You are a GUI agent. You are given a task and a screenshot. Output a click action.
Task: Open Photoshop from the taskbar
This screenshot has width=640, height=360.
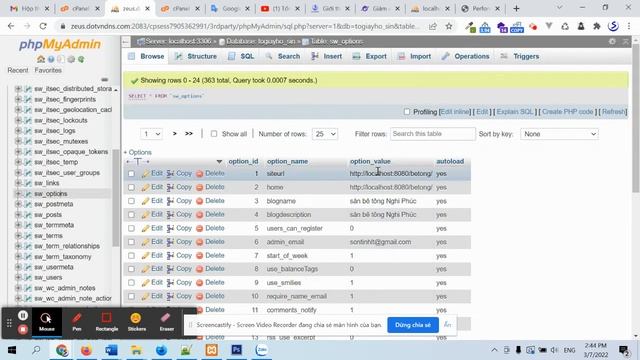236,350
